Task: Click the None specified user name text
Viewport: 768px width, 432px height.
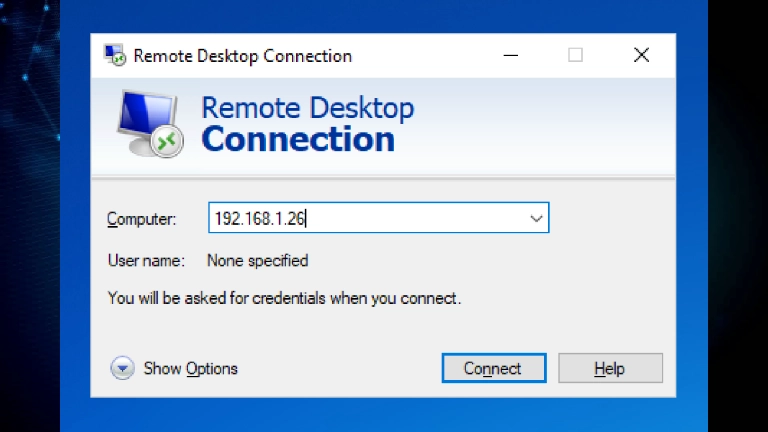Action: pos(258,261)
